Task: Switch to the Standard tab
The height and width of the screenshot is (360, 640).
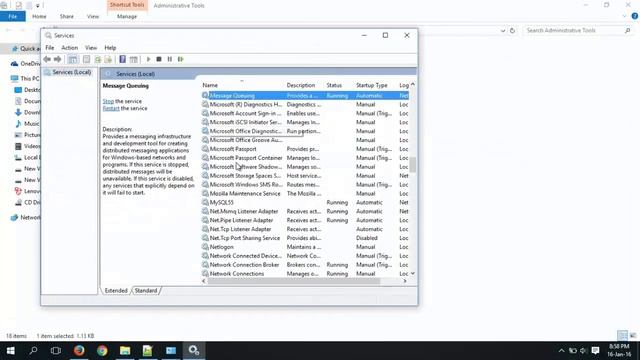Action: (x=146, y=291)
